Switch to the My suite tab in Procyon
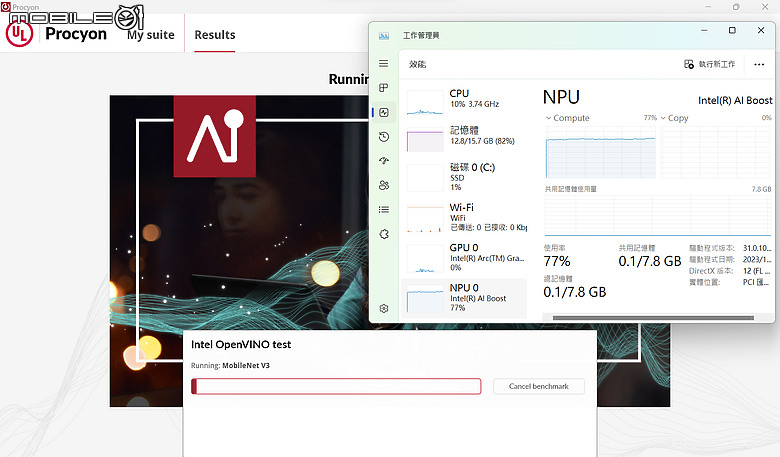Screen dimensions: 780x457 (x=151, y=35)
